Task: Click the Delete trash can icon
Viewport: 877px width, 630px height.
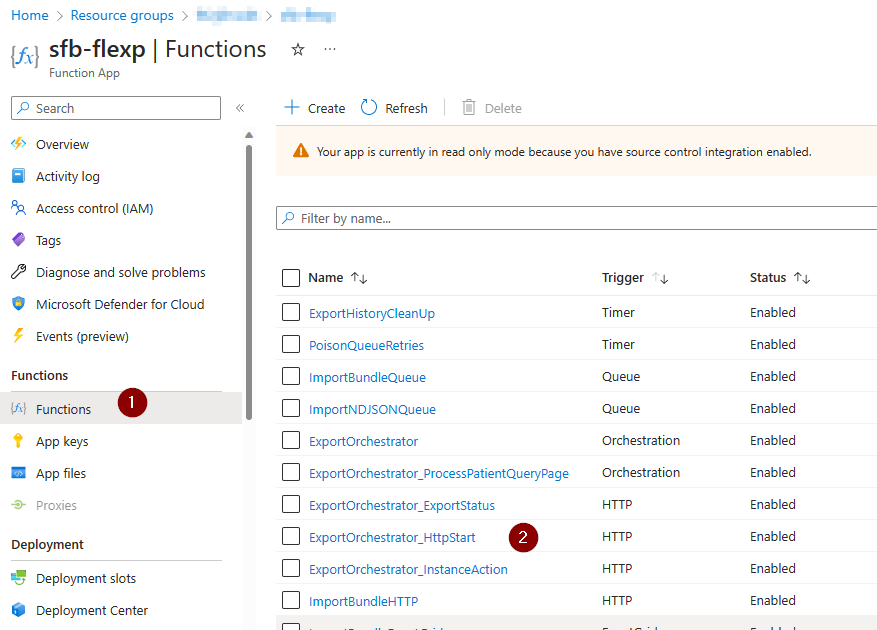Action: click(x=469, y=107)
